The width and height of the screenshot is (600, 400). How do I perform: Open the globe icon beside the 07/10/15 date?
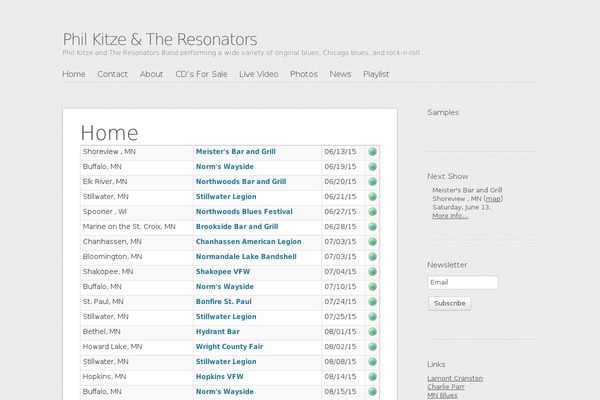pyautogui.click(x=372, y=287)
